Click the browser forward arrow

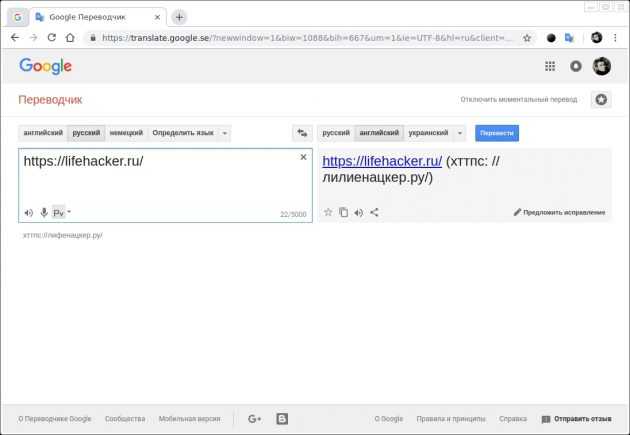34,38
